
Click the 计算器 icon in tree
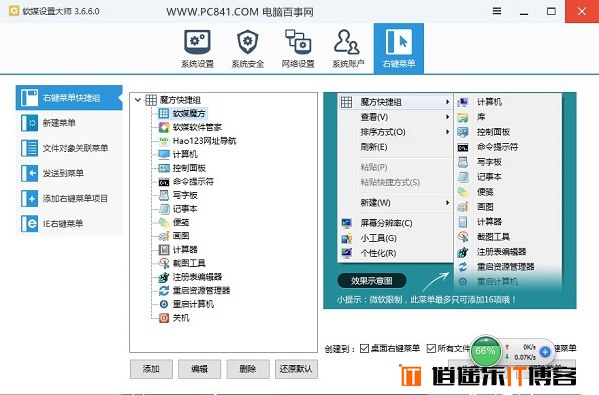click(x=164, y=250)
